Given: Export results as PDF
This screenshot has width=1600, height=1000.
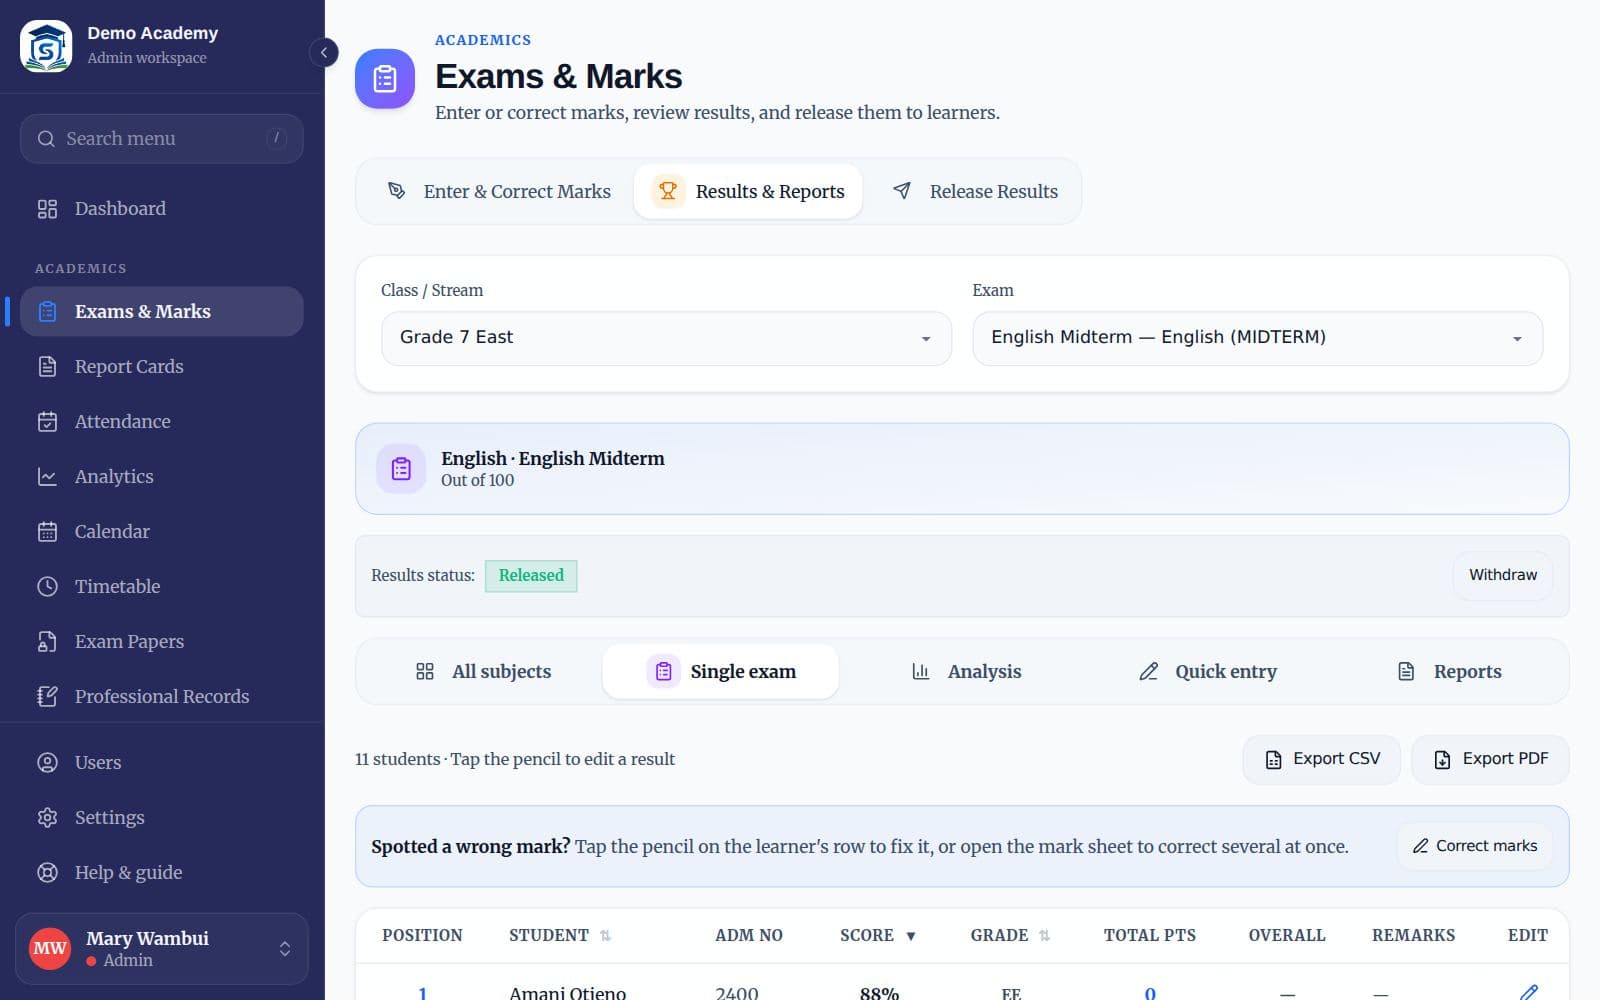Looking at the screenshot, I should pos(1490,760).
